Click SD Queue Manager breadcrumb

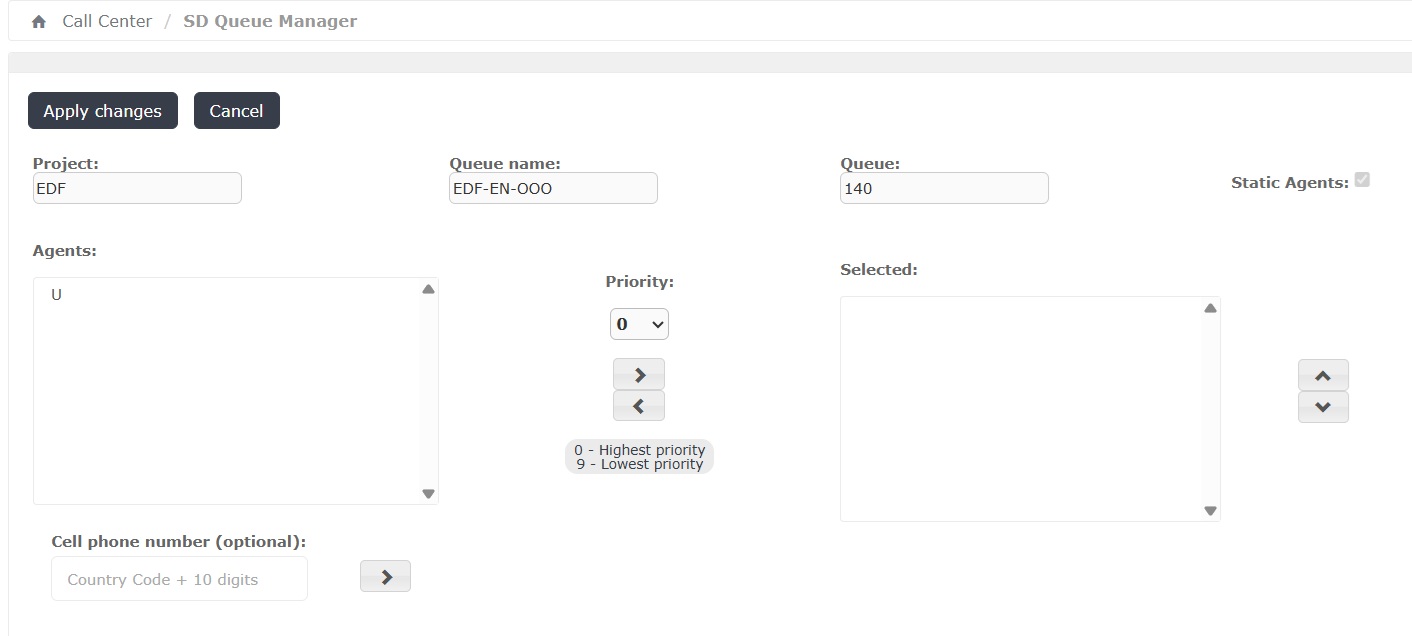[270, 21]
